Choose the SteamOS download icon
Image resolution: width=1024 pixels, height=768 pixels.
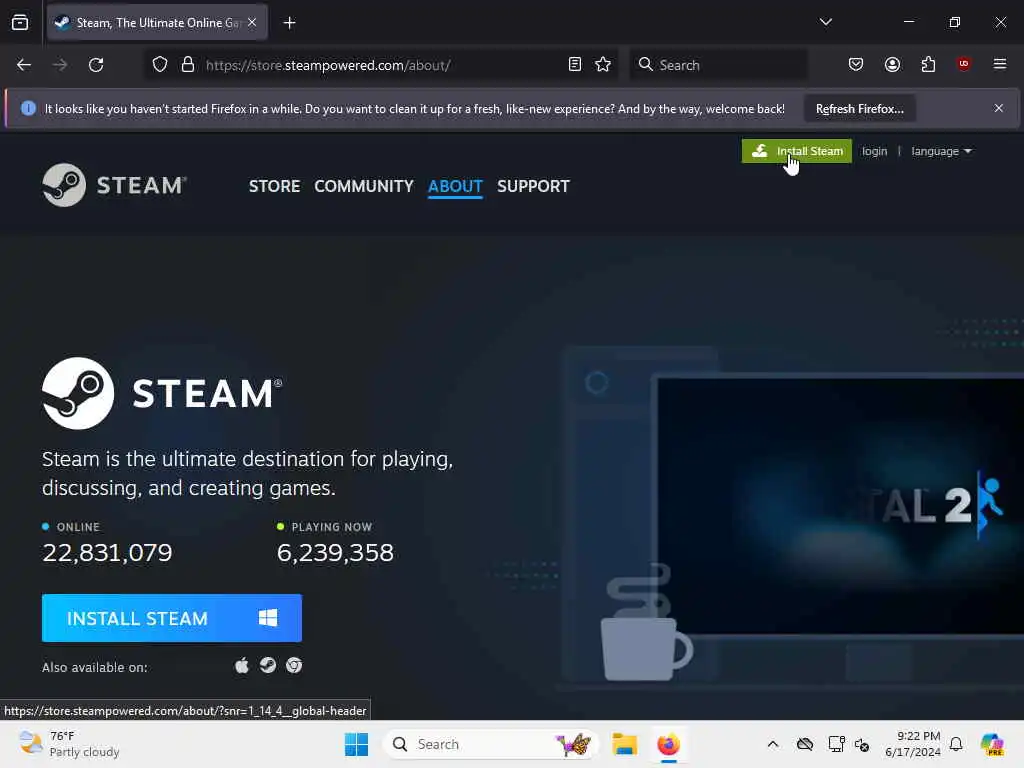[268, 665]
